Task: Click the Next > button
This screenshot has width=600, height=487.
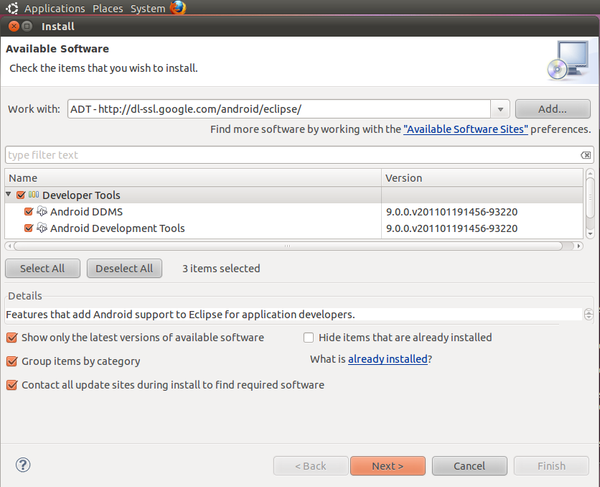Action: [388, 466]
